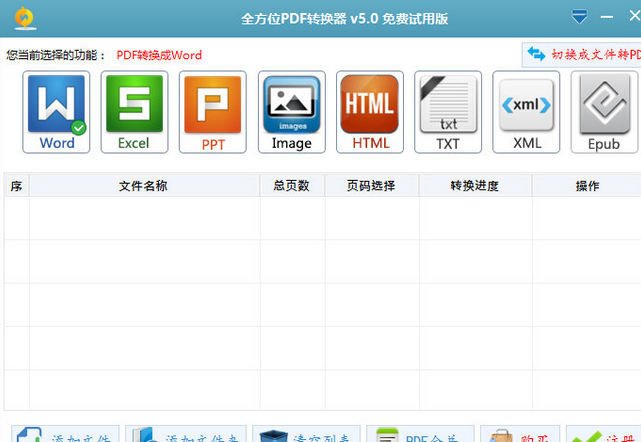Select the TXT conversion icon
The width and height of the screenshot is (641, 442).
coord(448,112)
